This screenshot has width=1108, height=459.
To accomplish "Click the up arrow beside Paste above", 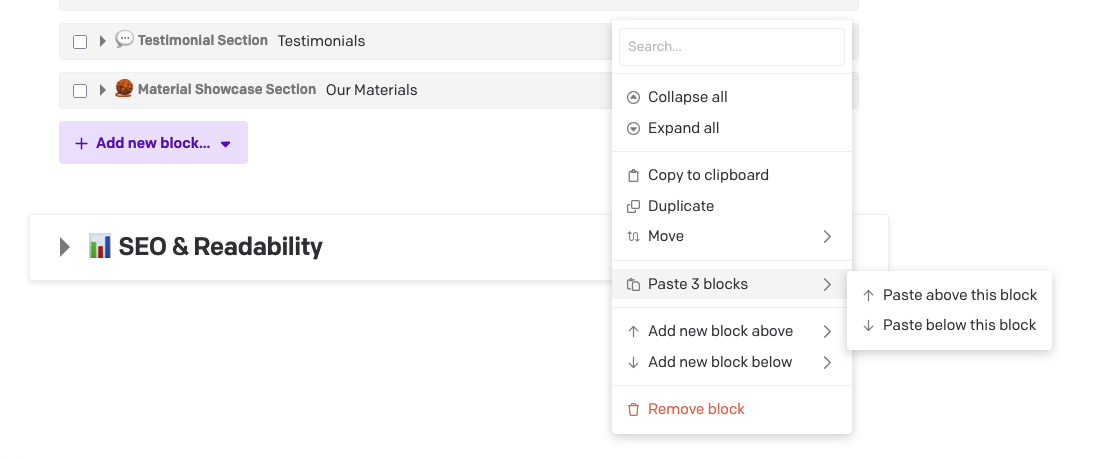I will click(868, 295).
